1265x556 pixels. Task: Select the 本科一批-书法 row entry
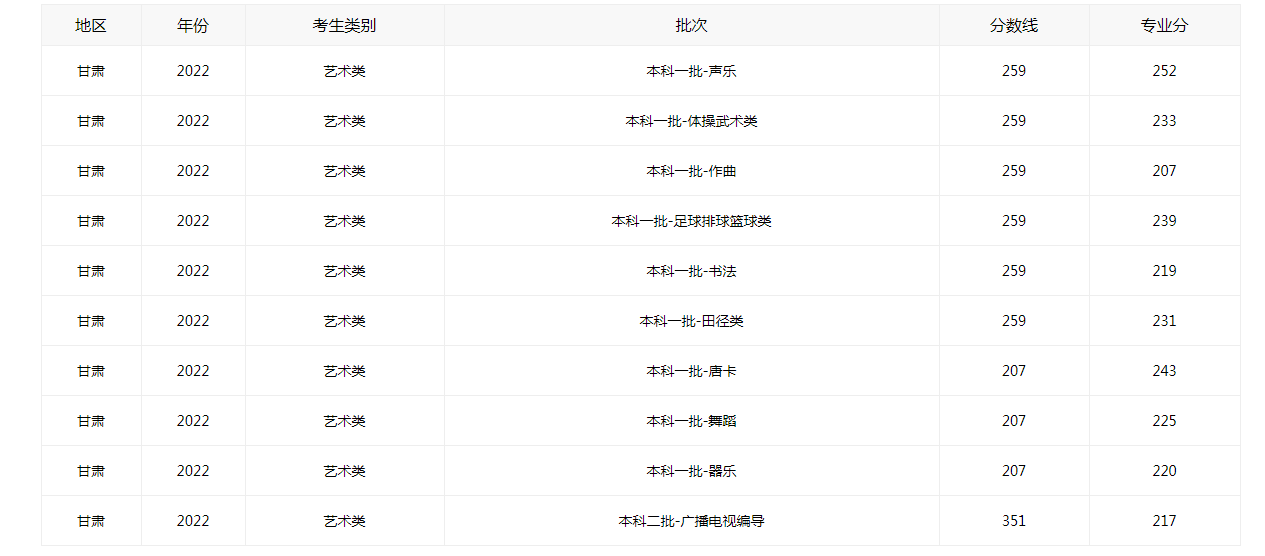[x=691, y=271]
